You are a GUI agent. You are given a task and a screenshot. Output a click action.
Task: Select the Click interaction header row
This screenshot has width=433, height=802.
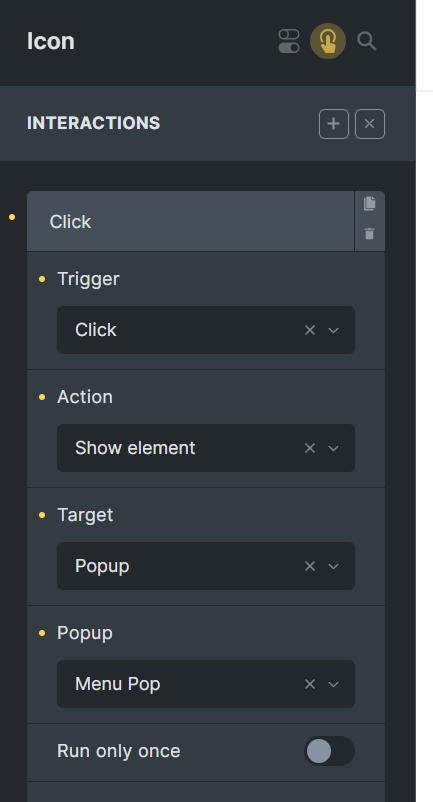190,221
